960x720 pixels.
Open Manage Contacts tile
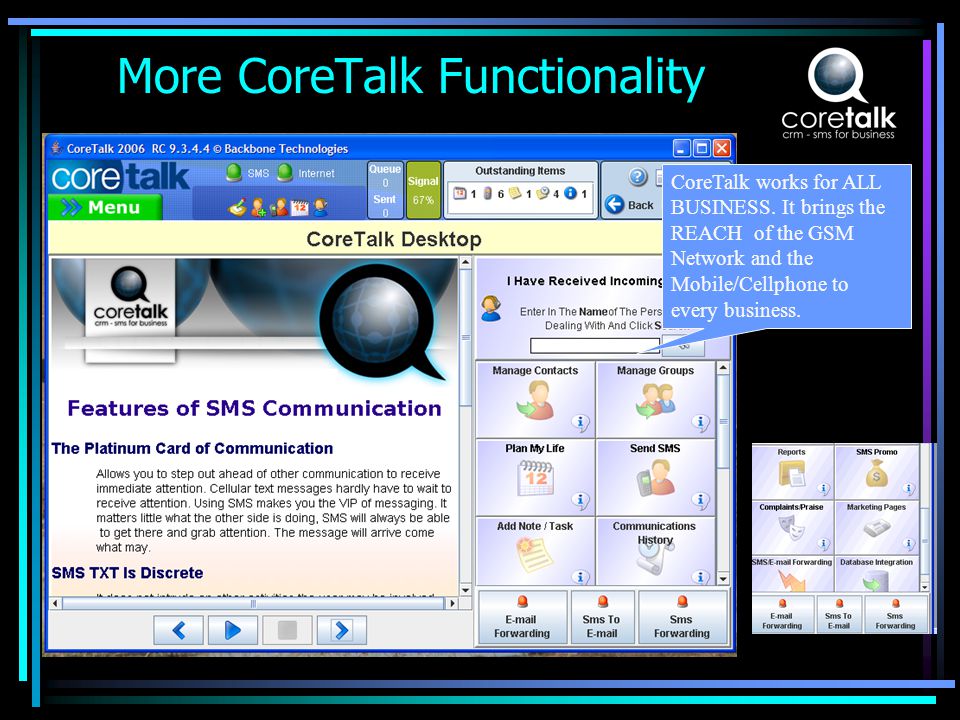tap(535, 399)
